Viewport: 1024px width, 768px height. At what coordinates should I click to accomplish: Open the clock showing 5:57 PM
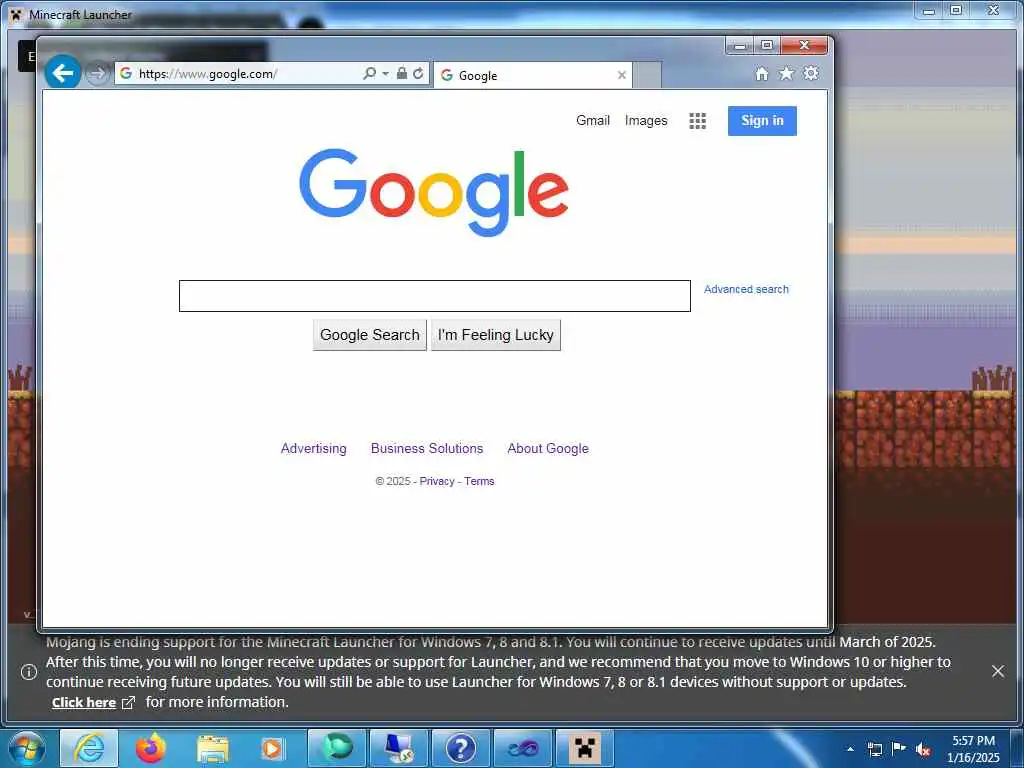click(973, 749)
